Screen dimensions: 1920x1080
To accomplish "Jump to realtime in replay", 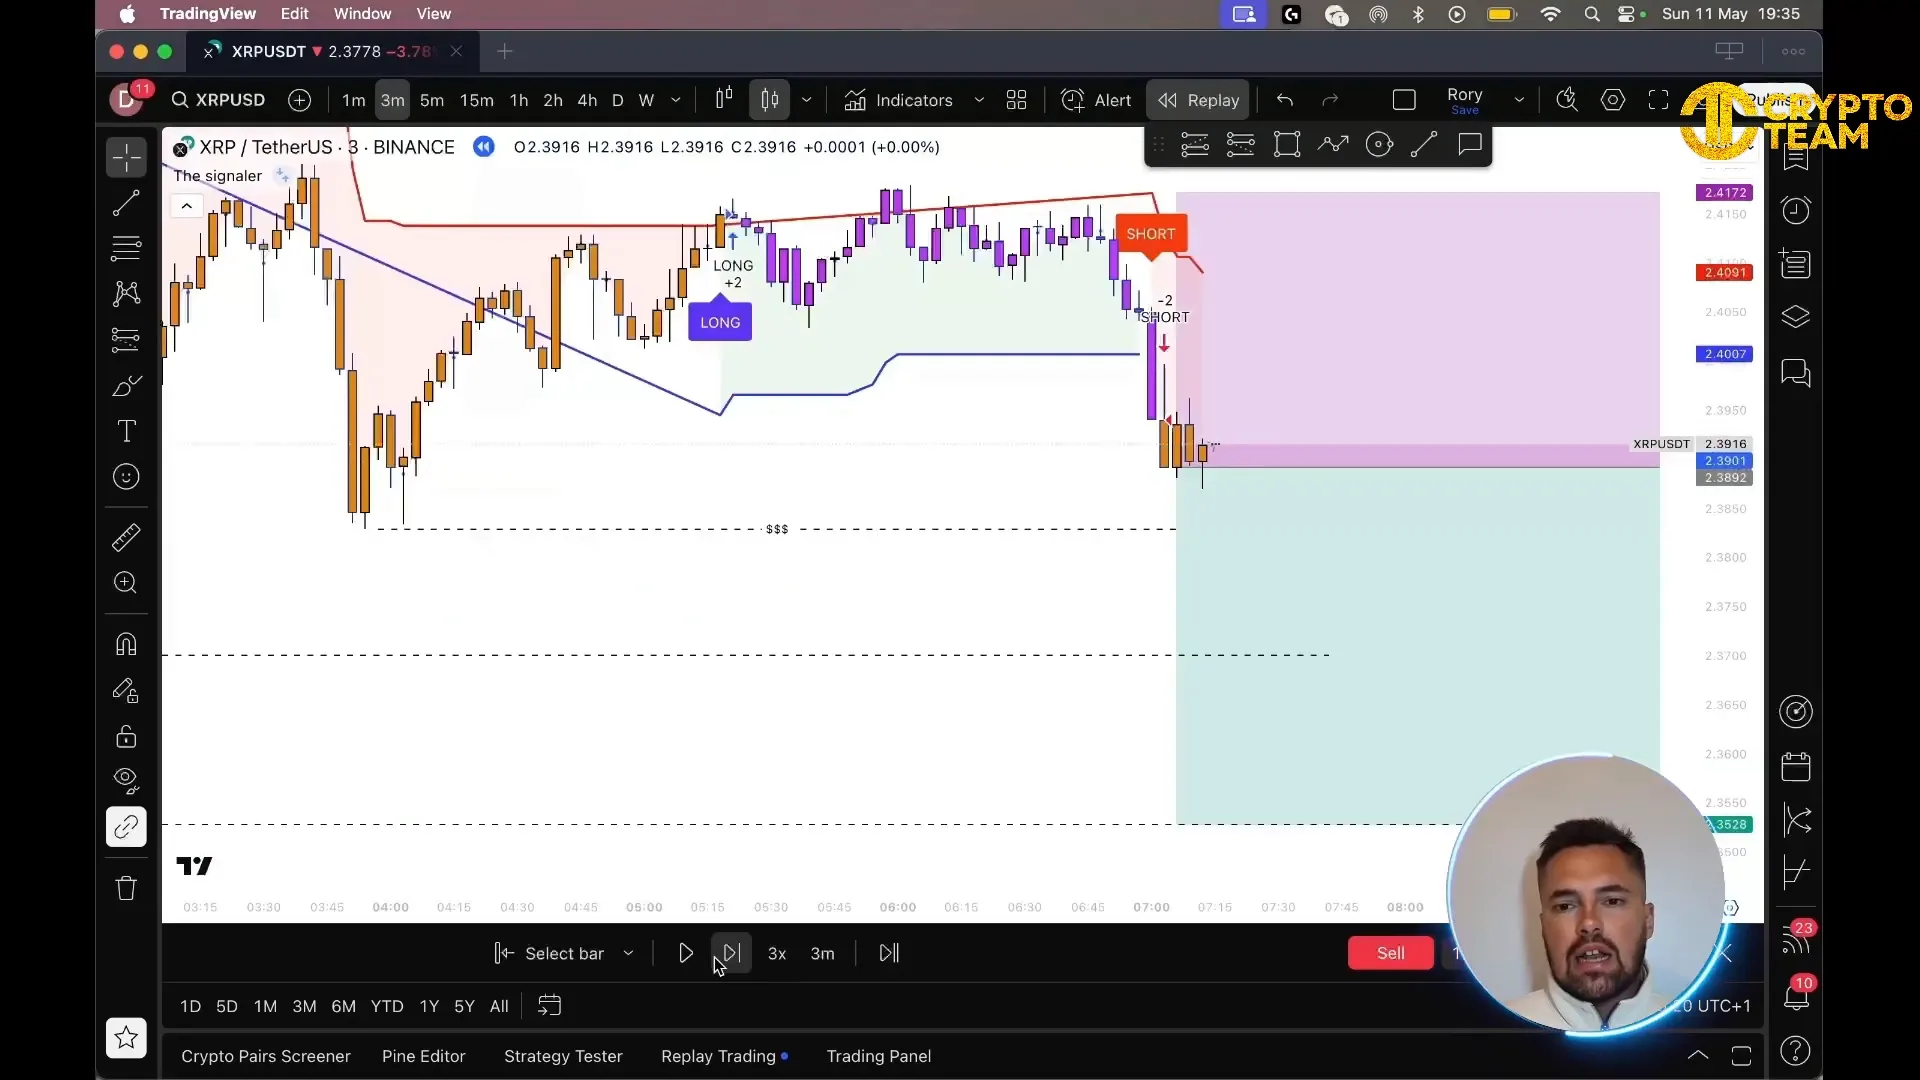I will pos(889,953).
